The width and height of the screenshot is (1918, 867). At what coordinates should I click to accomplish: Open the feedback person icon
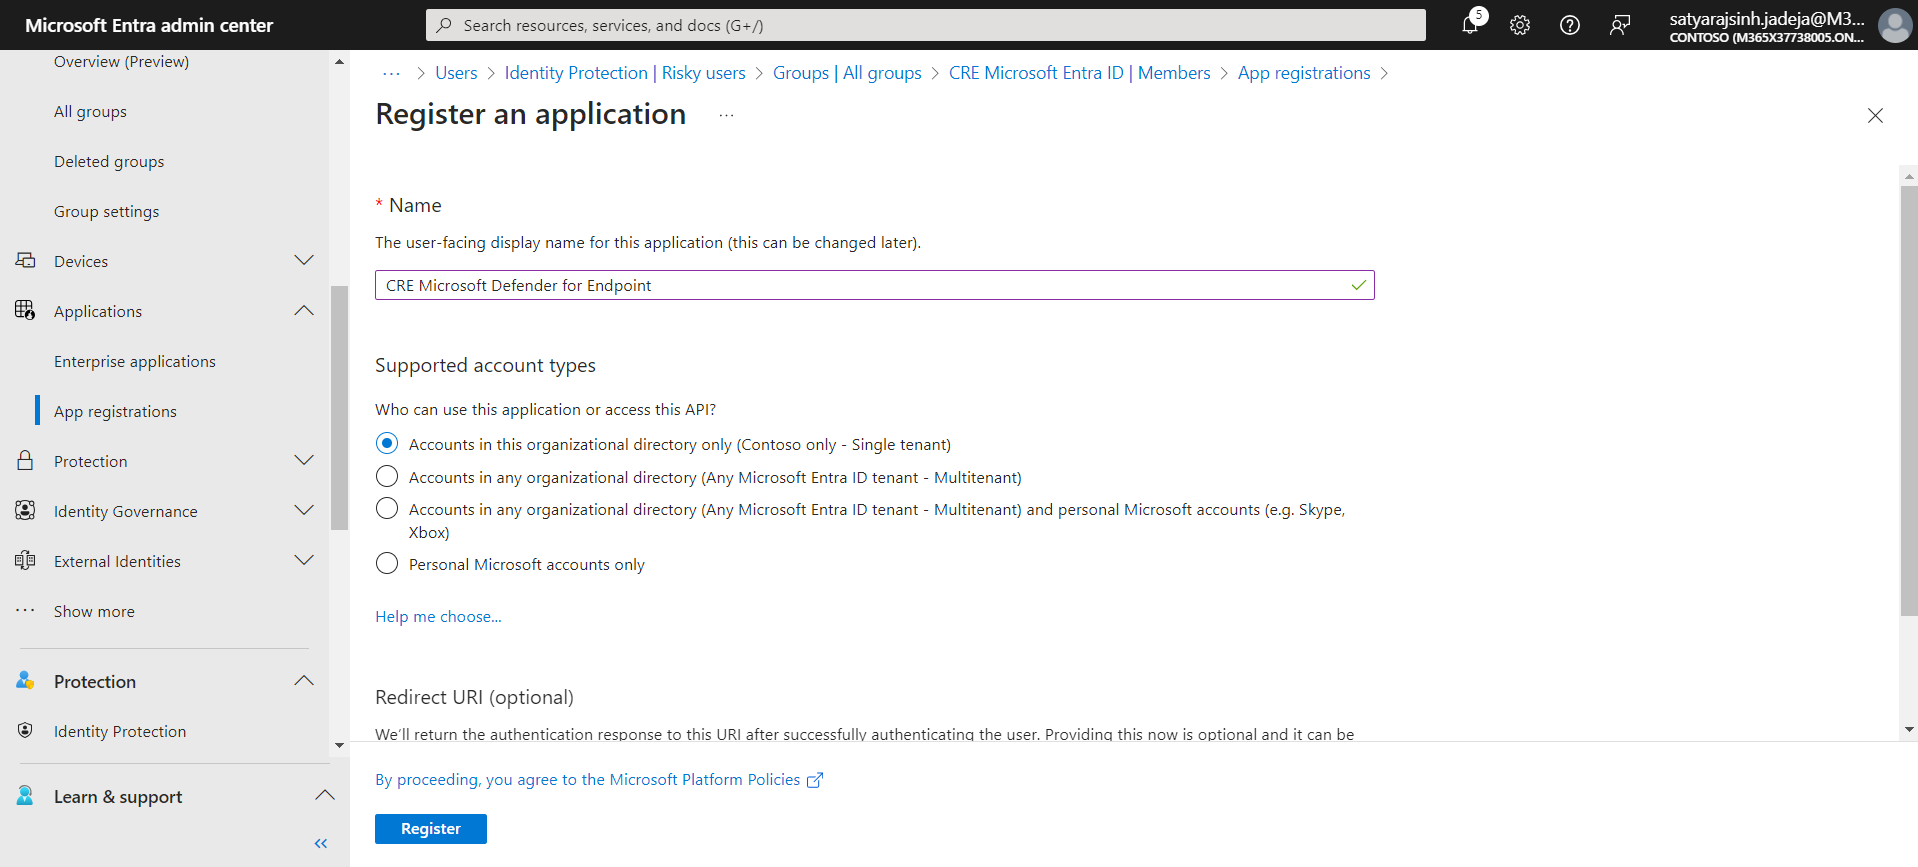pyautogui.click(x=1620, y=25)
